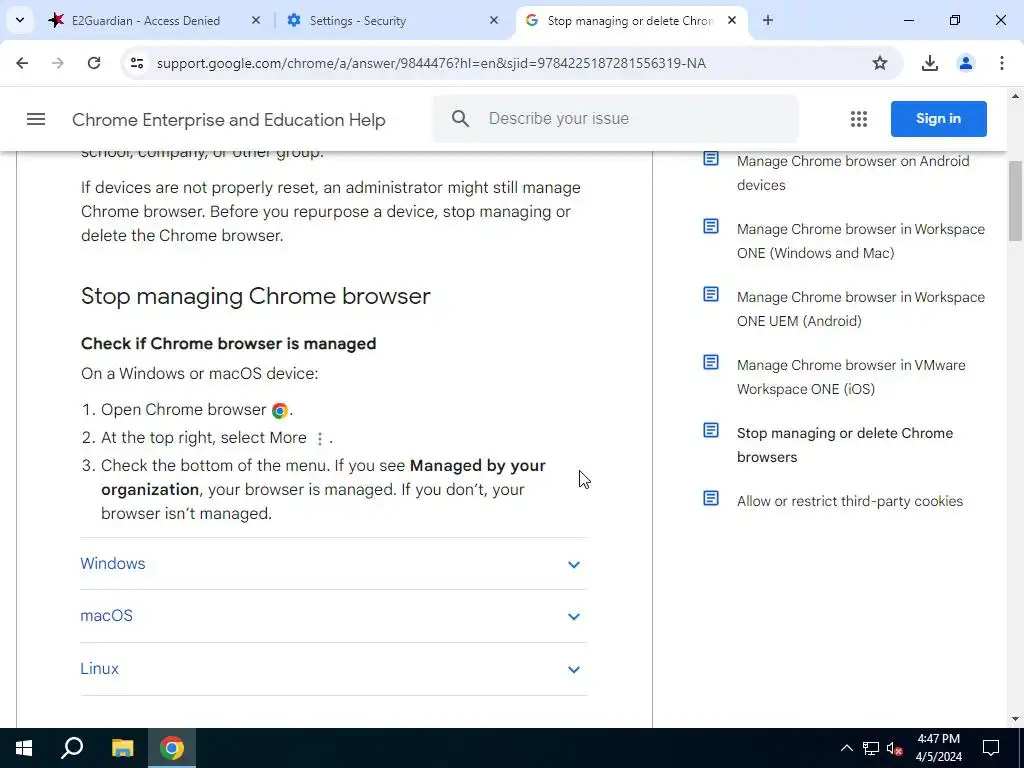Expand the Windows section
The height and width of the screenshot is (768, 1024).
coord(333,564)
